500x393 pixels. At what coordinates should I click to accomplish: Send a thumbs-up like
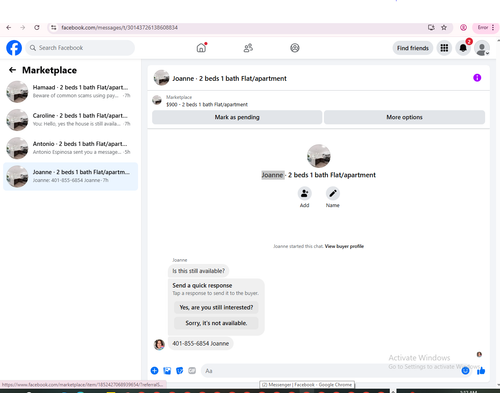[x=481, y=371]
